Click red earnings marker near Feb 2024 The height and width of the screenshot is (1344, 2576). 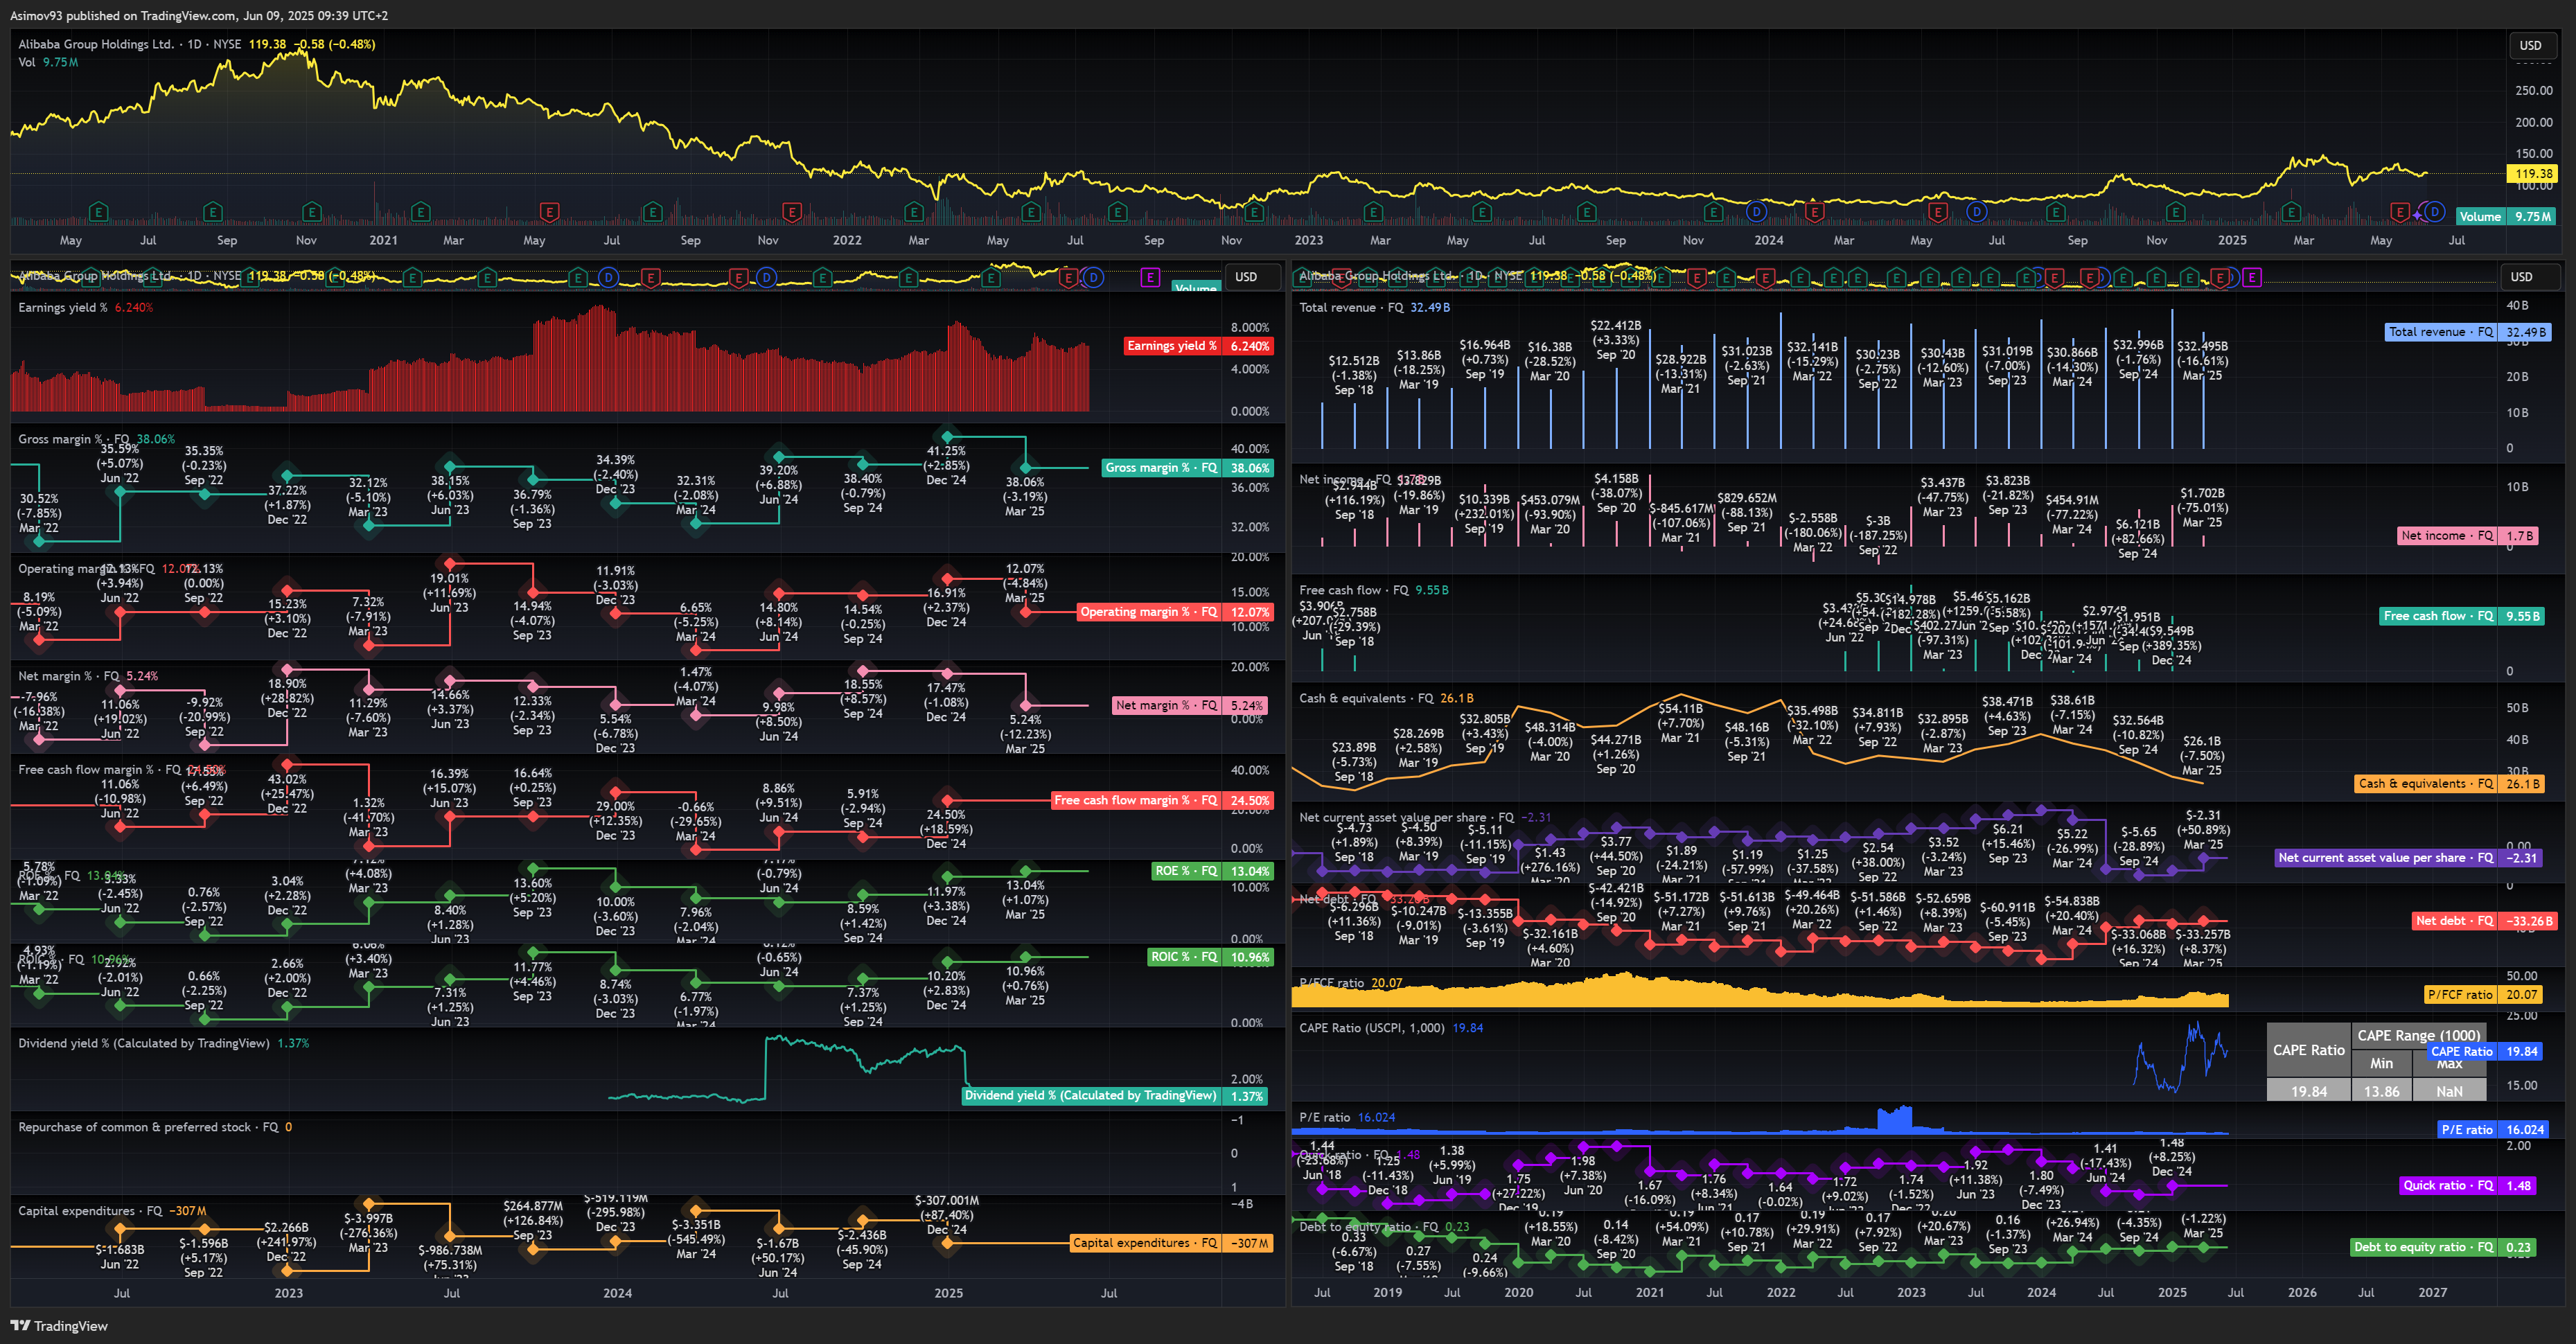tap(1814, 212)
